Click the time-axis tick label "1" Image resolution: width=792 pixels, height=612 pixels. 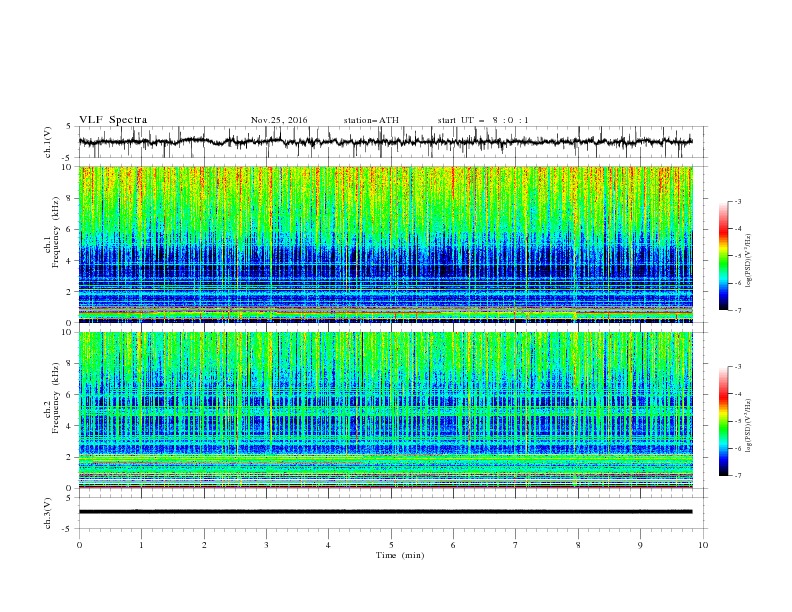pos(141,545)
